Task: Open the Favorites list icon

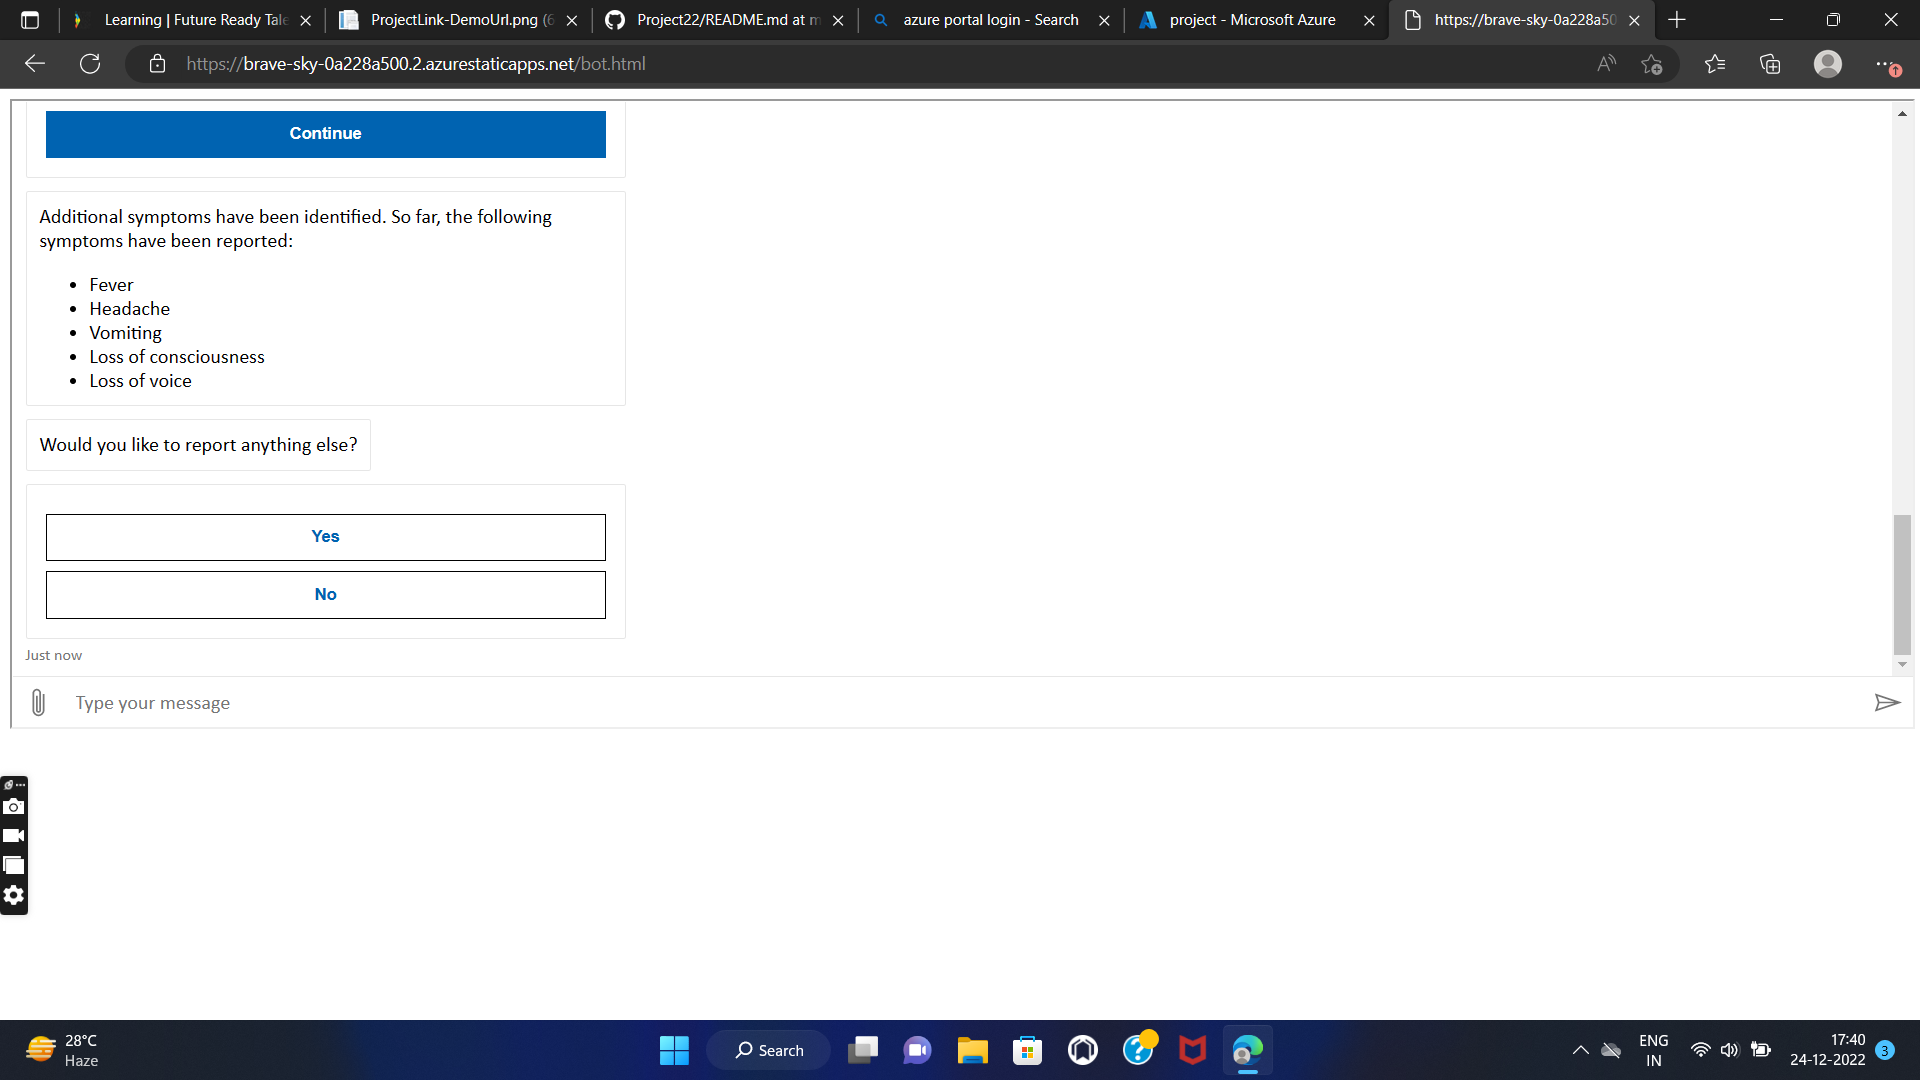Action: (x=1715, y=64)
